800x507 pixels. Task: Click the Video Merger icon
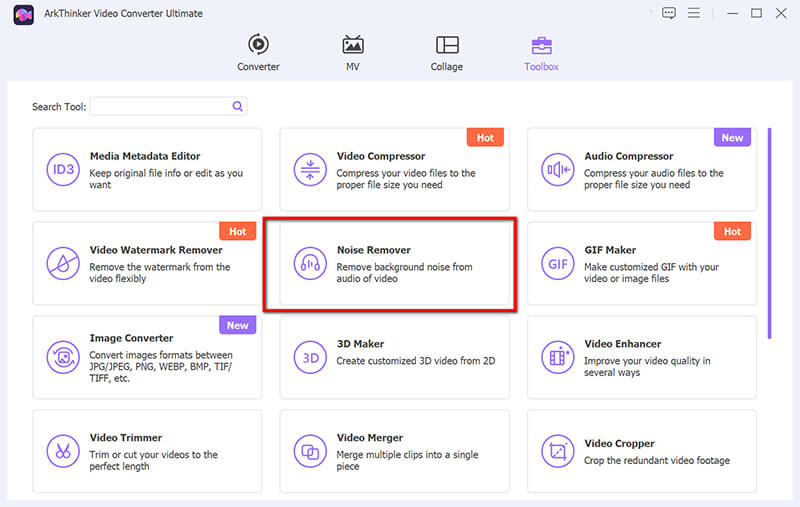pyautogui.click(x=310, y=451)
